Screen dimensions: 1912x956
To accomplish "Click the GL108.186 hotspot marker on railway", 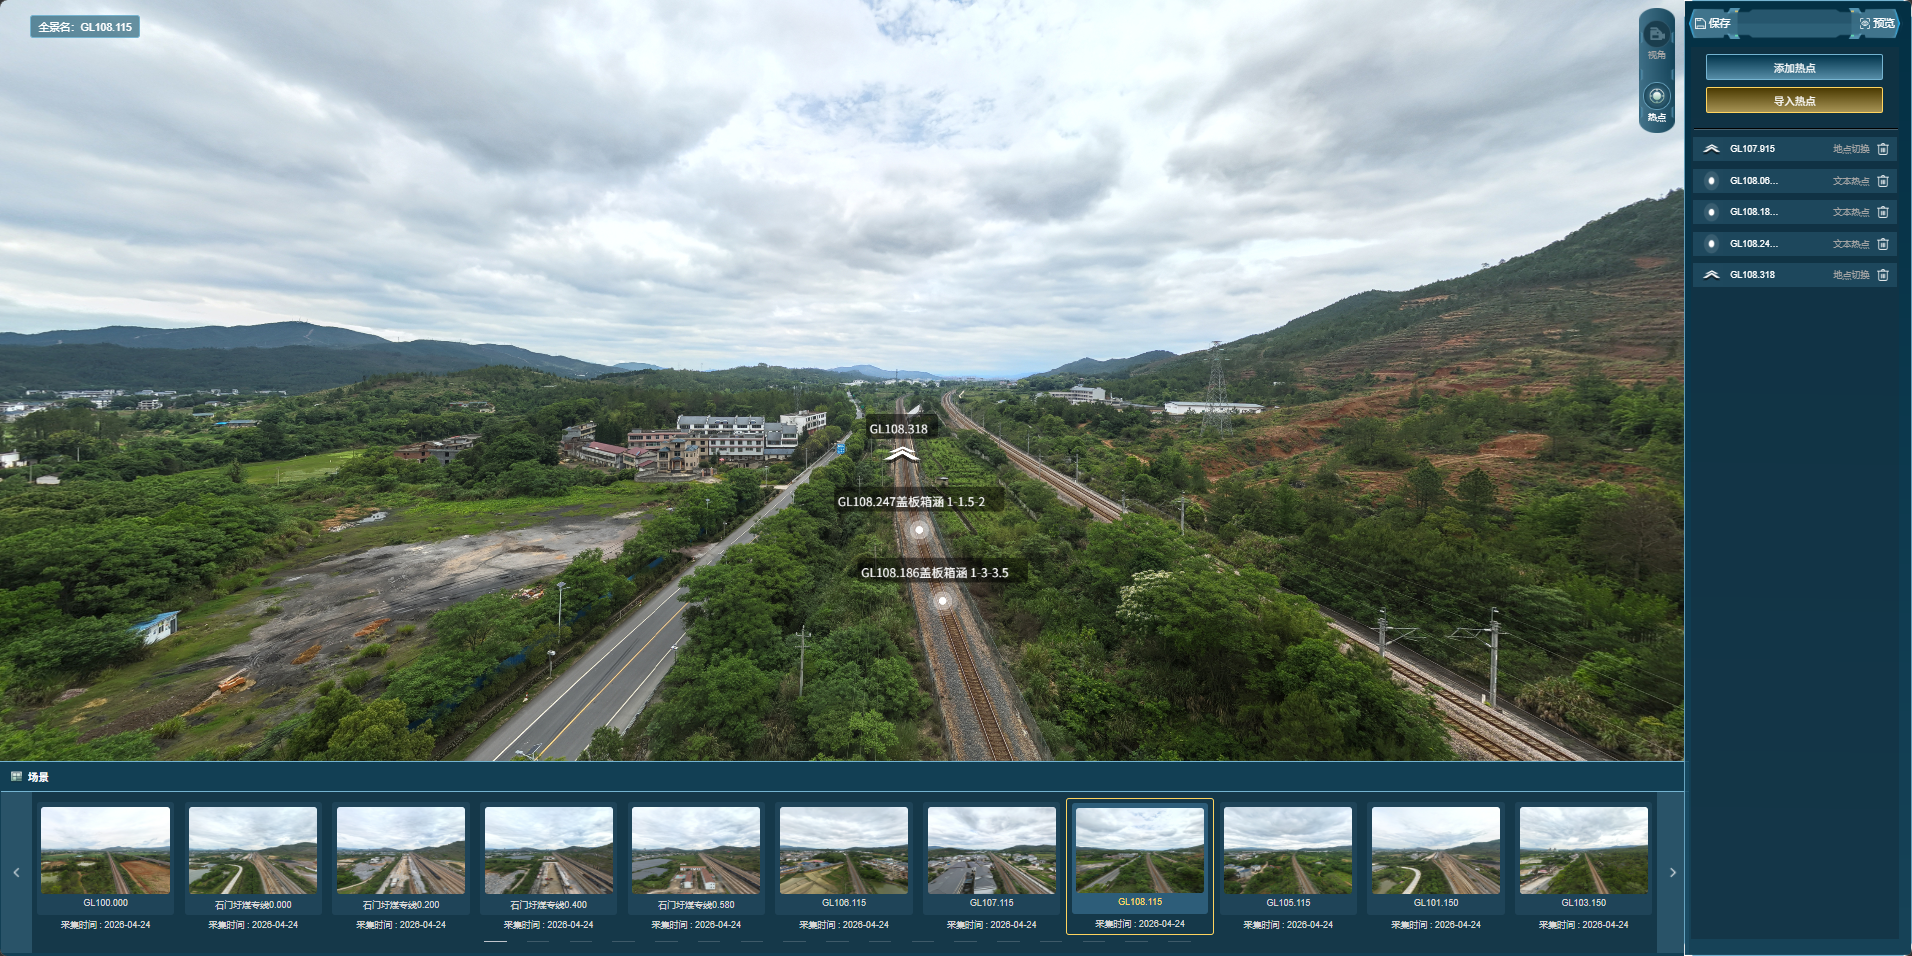I will 942,601.
